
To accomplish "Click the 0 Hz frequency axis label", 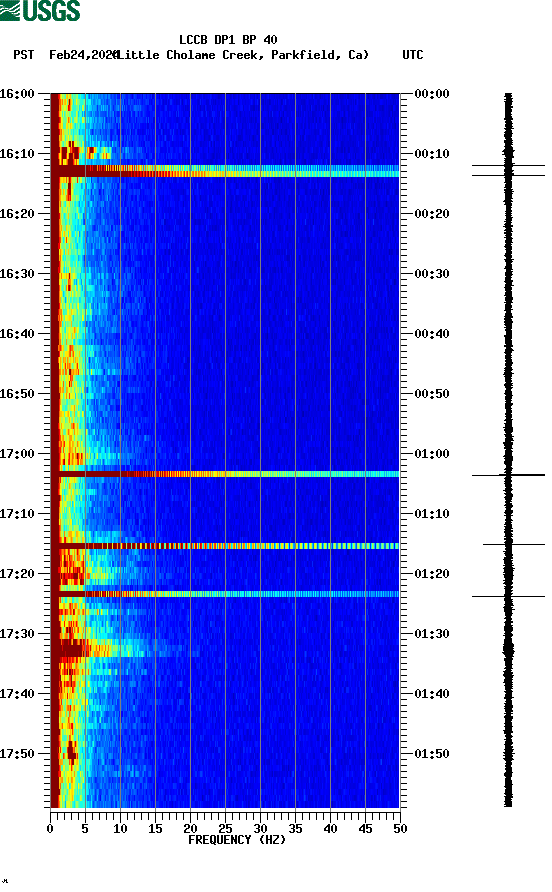I will (x=50, y=829).
